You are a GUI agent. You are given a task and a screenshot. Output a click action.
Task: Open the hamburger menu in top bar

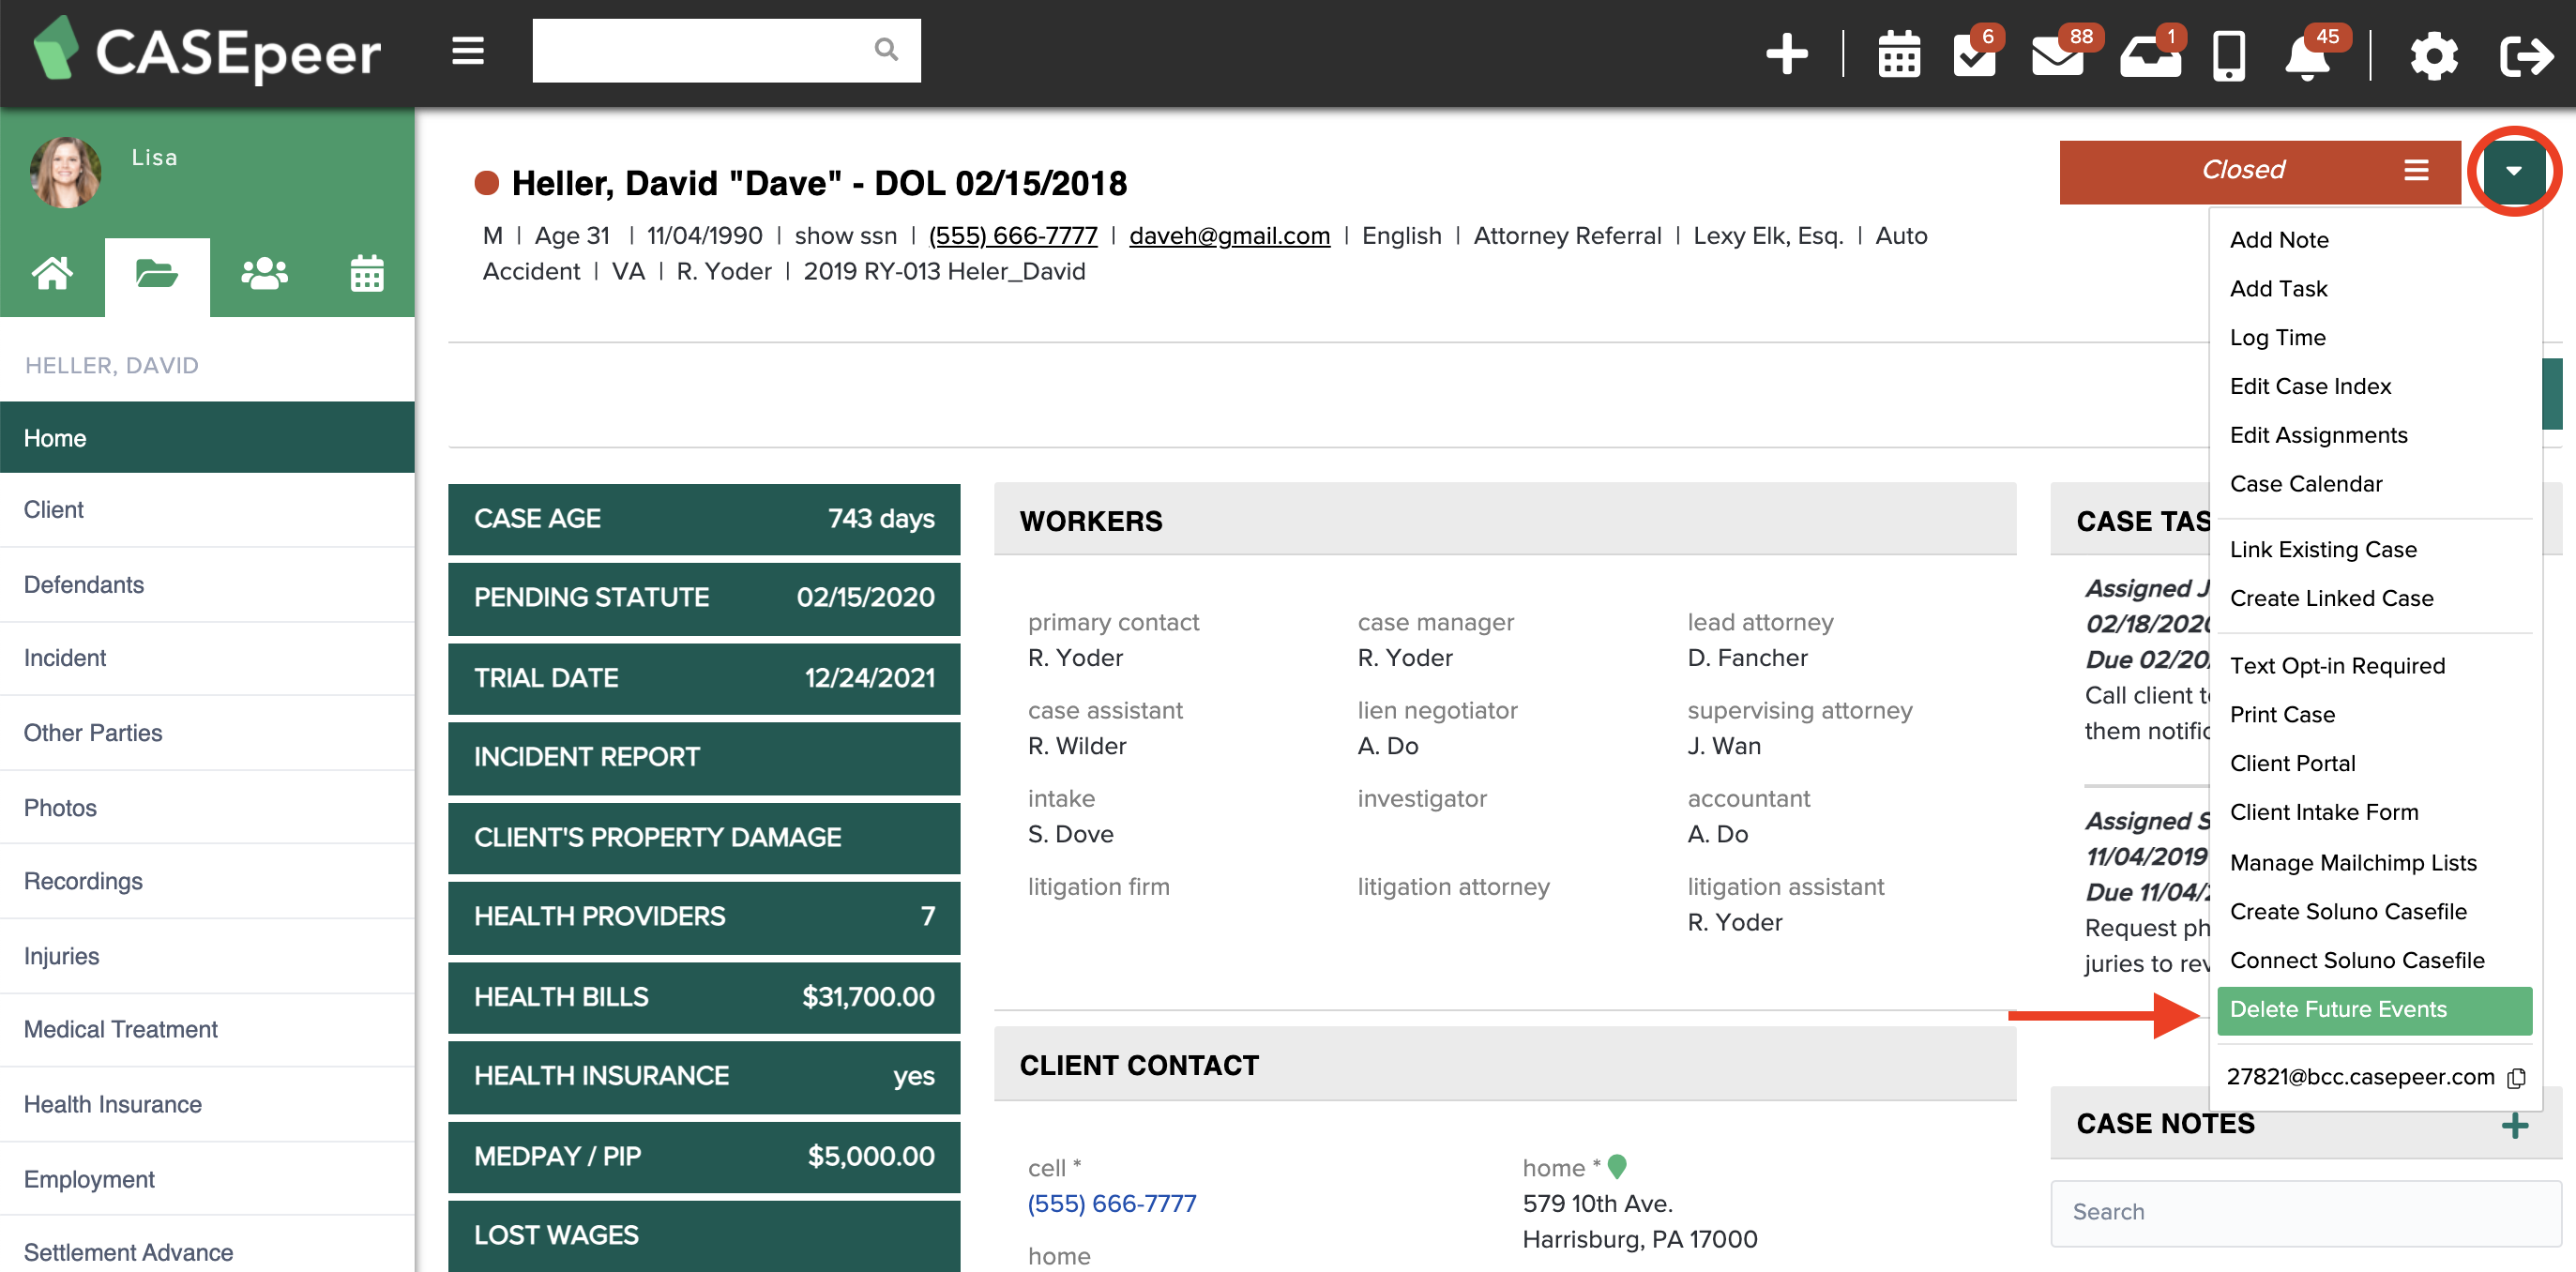pos(468,50)
